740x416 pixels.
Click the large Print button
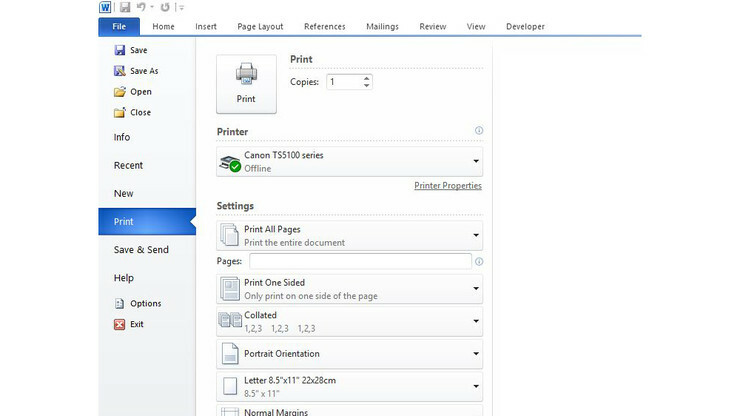(246, 84)
